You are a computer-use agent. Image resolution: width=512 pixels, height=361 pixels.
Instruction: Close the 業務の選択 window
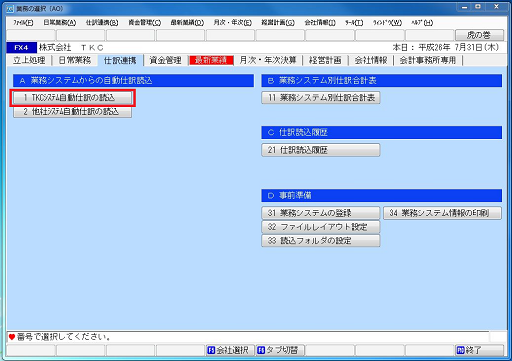496,7
